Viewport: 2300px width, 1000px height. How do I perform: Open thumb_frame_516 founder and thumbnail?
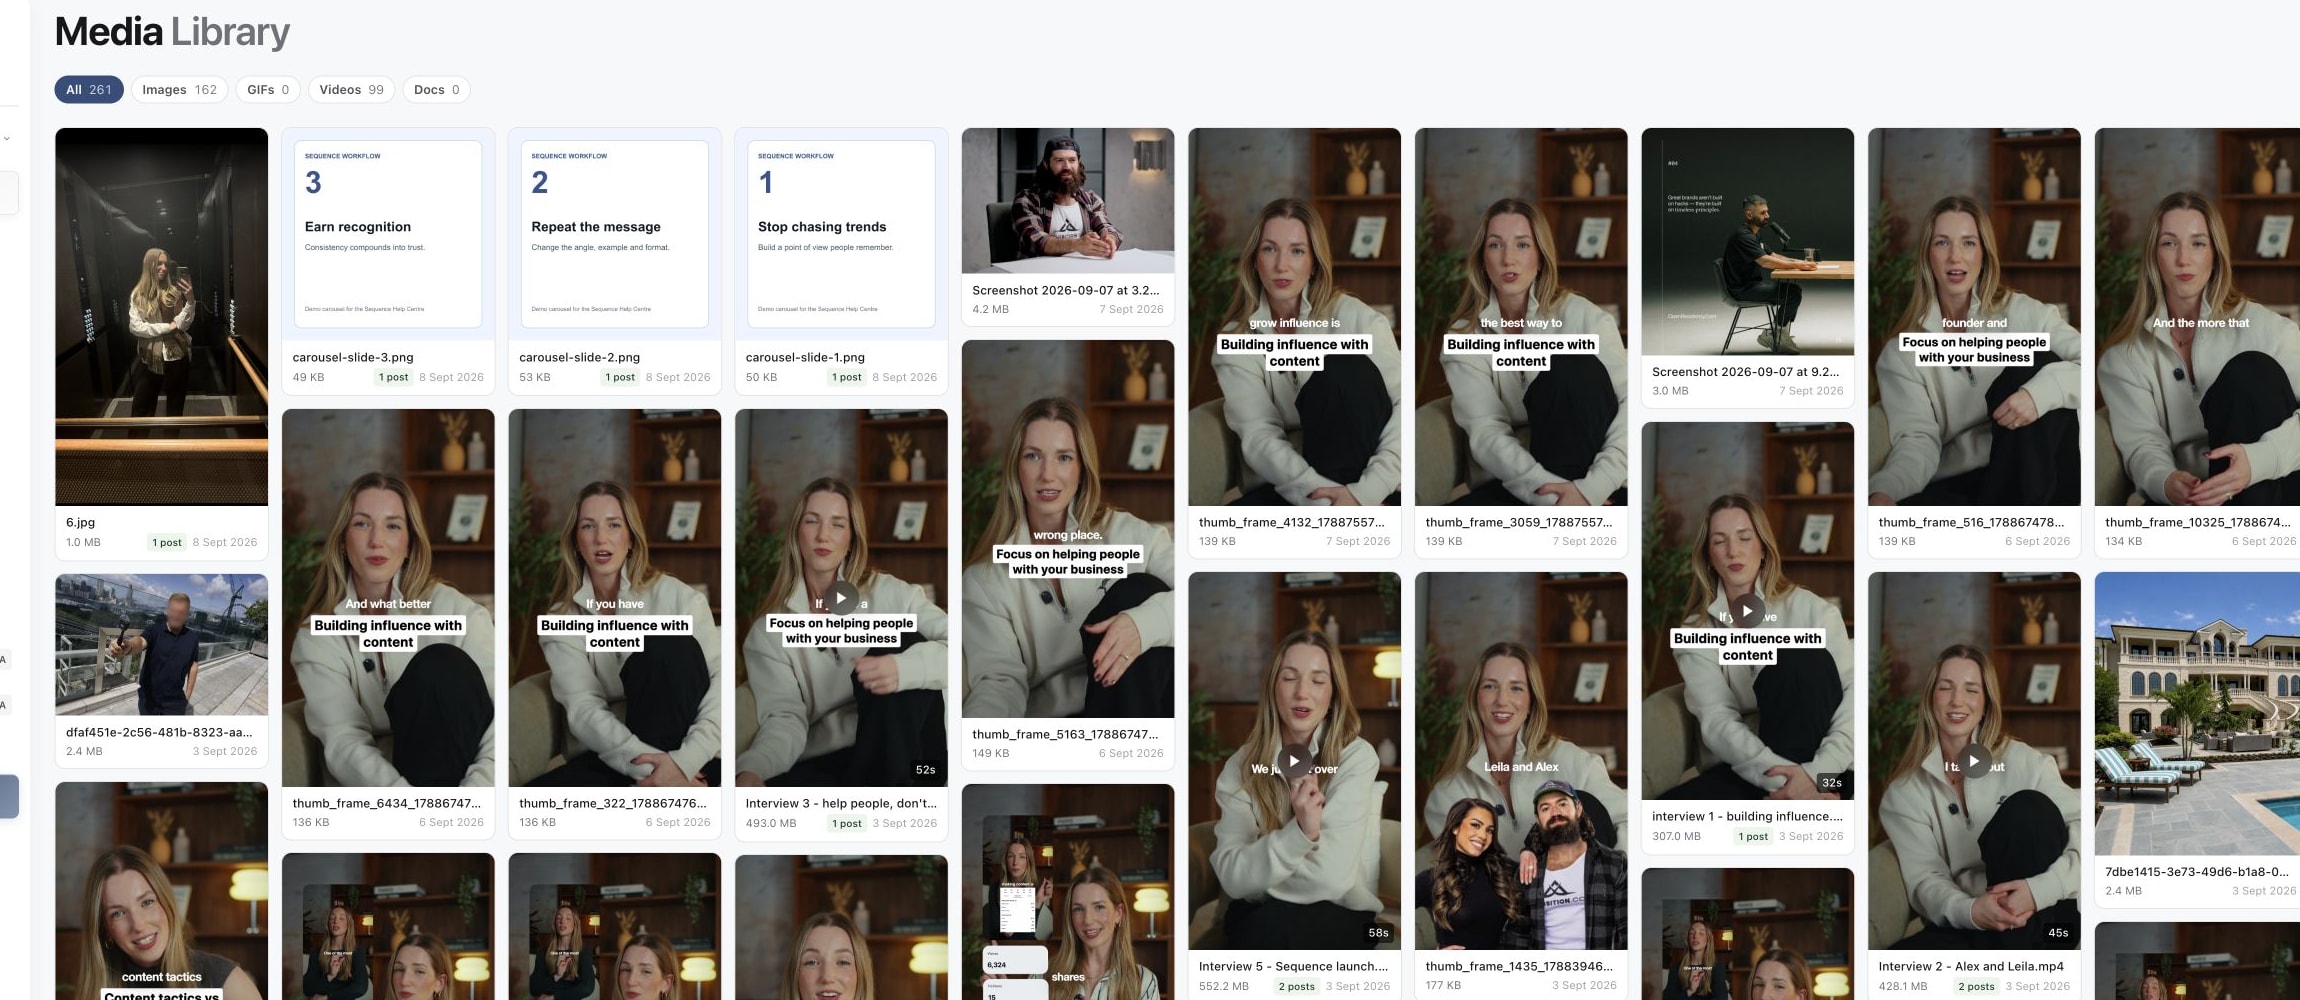tap(1974, 316)
